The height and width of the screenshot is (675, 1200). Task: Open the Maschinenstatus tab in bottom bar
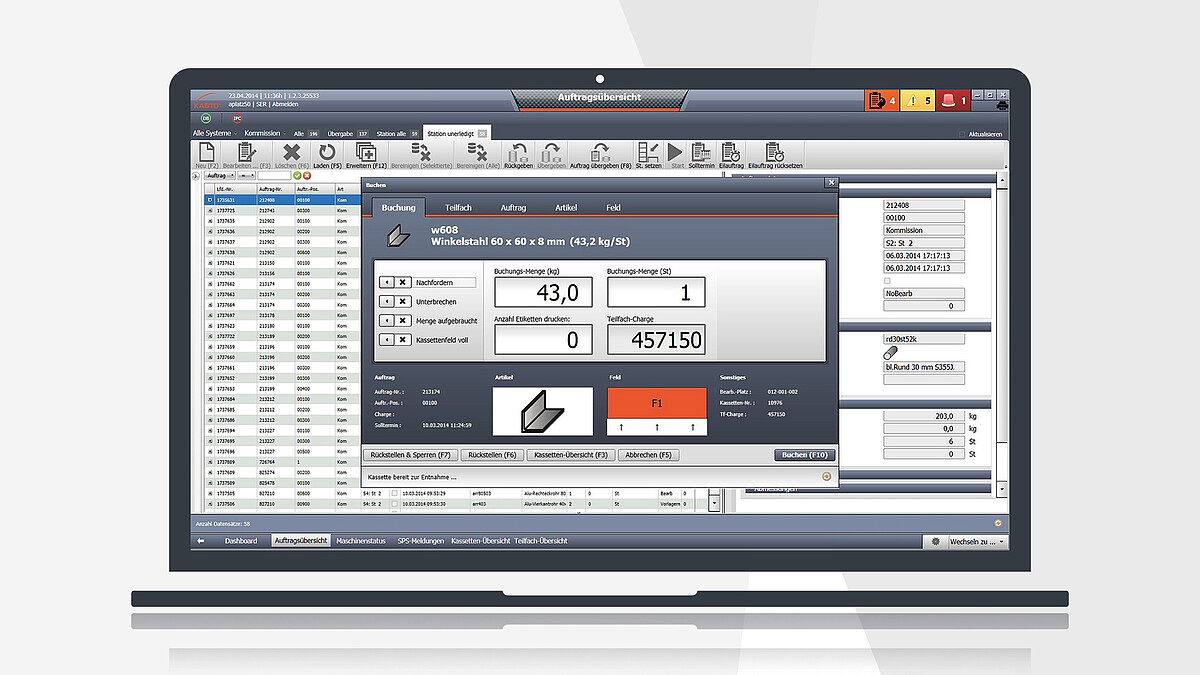pos(362,541)
